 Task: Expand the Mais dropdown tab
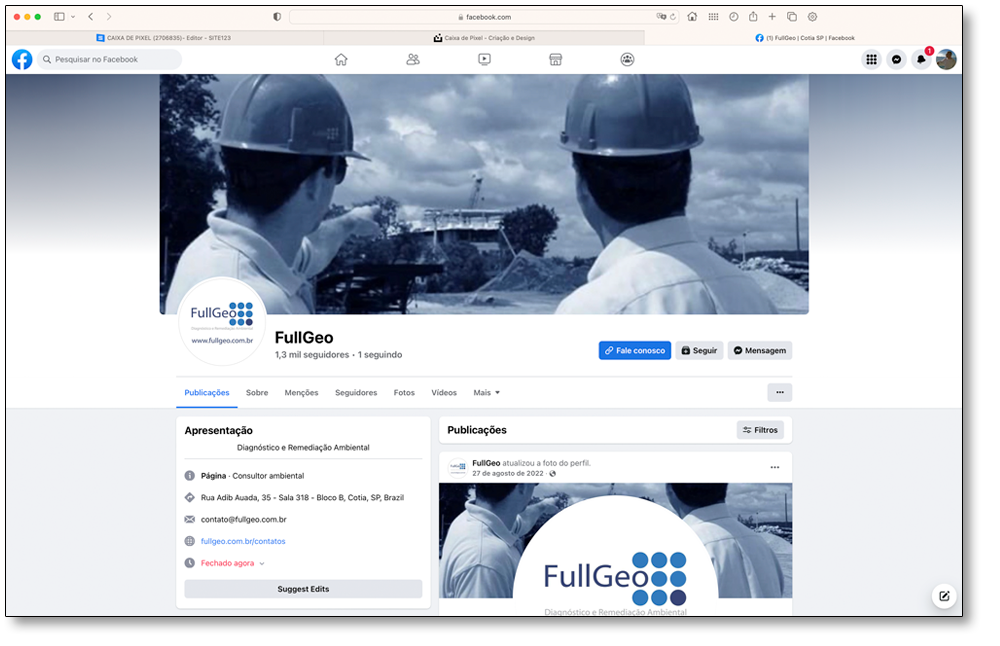click(x=487, y=393)
